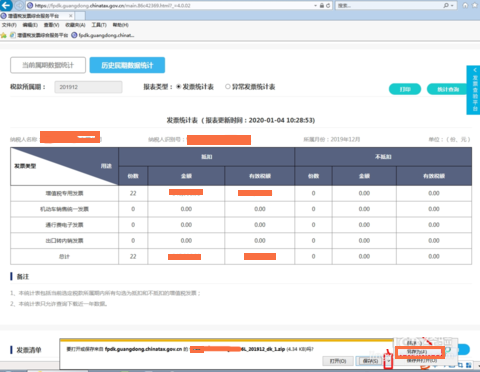Click into the browser search box
This screenshot has width=480, height=372.
point(389,6)
